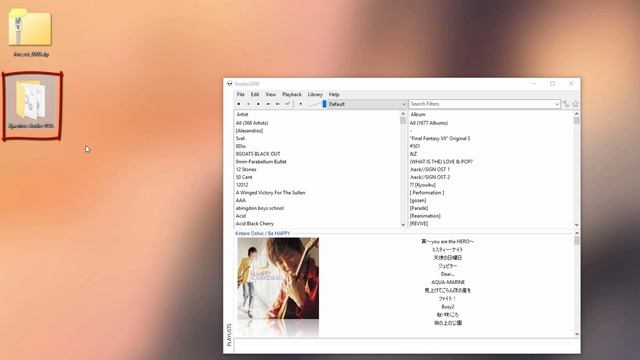Screen dimensions: 640x360
Task: Select the Busy2 track
Action: [x=448, y=307]
